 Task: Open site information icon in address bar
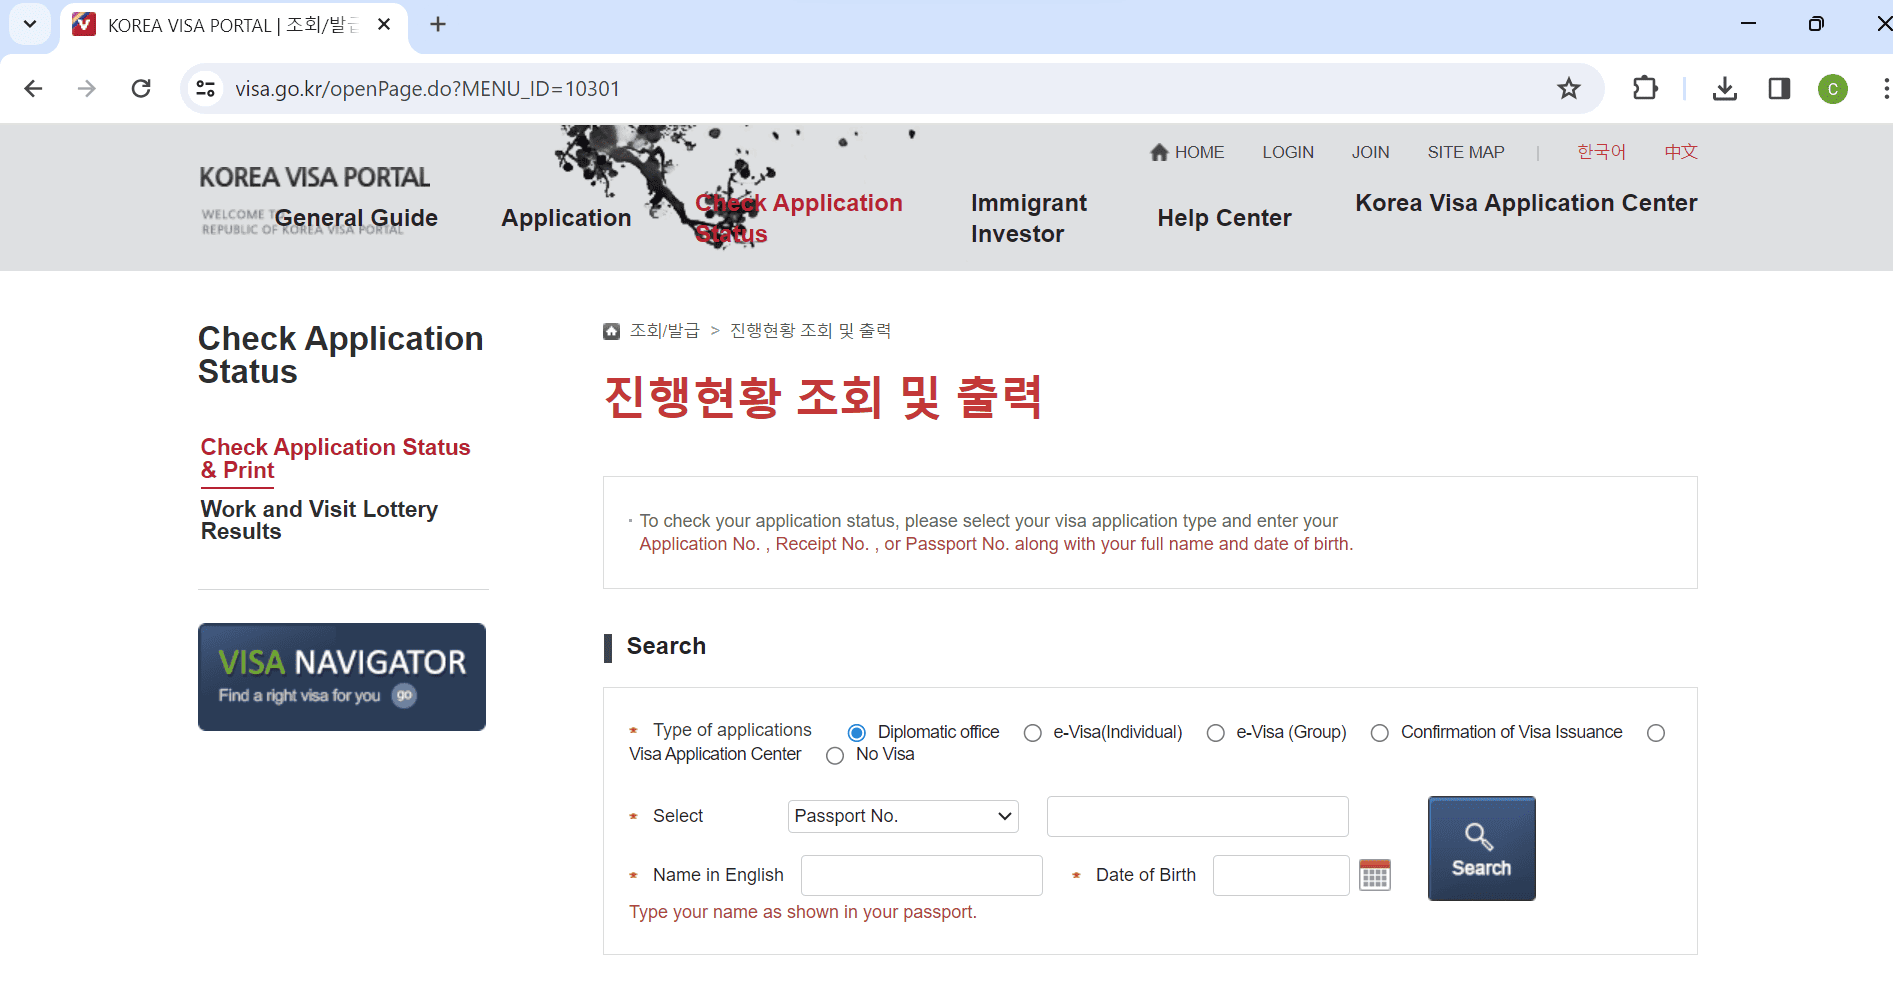point(206,89)
